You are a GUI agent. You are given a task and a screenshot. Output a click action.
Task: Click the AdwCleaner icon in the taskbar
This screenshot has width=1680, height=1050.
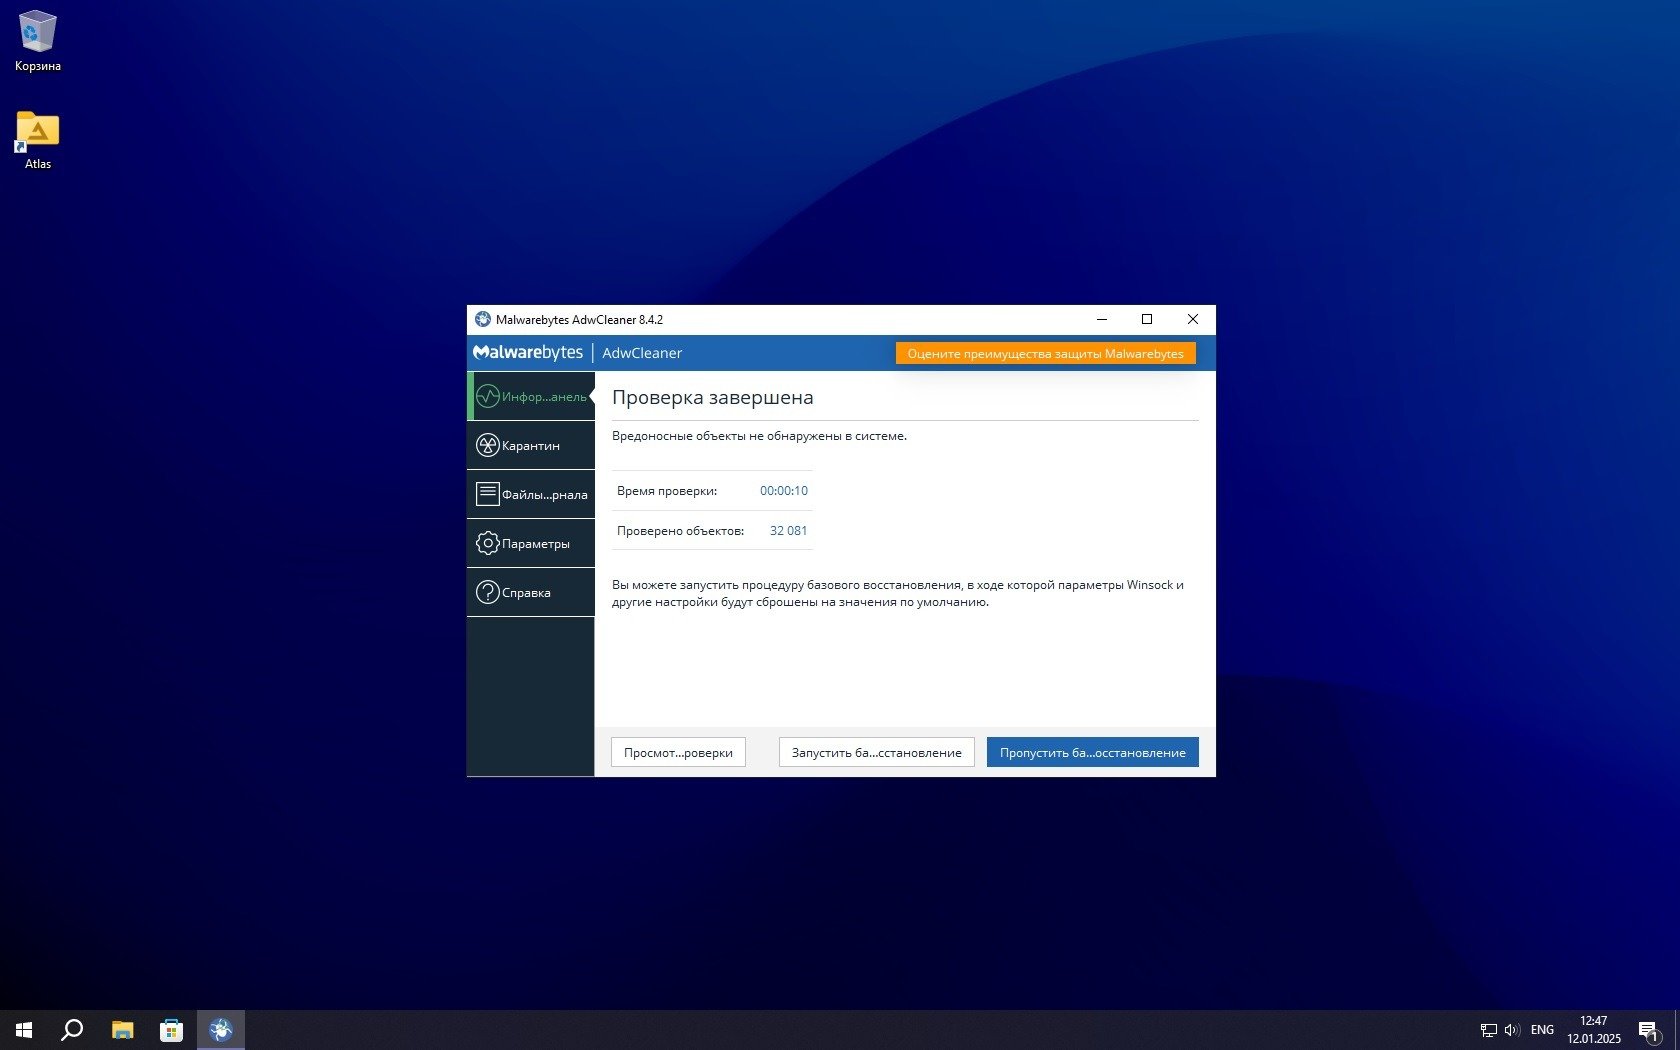(x=221, y=1029)
